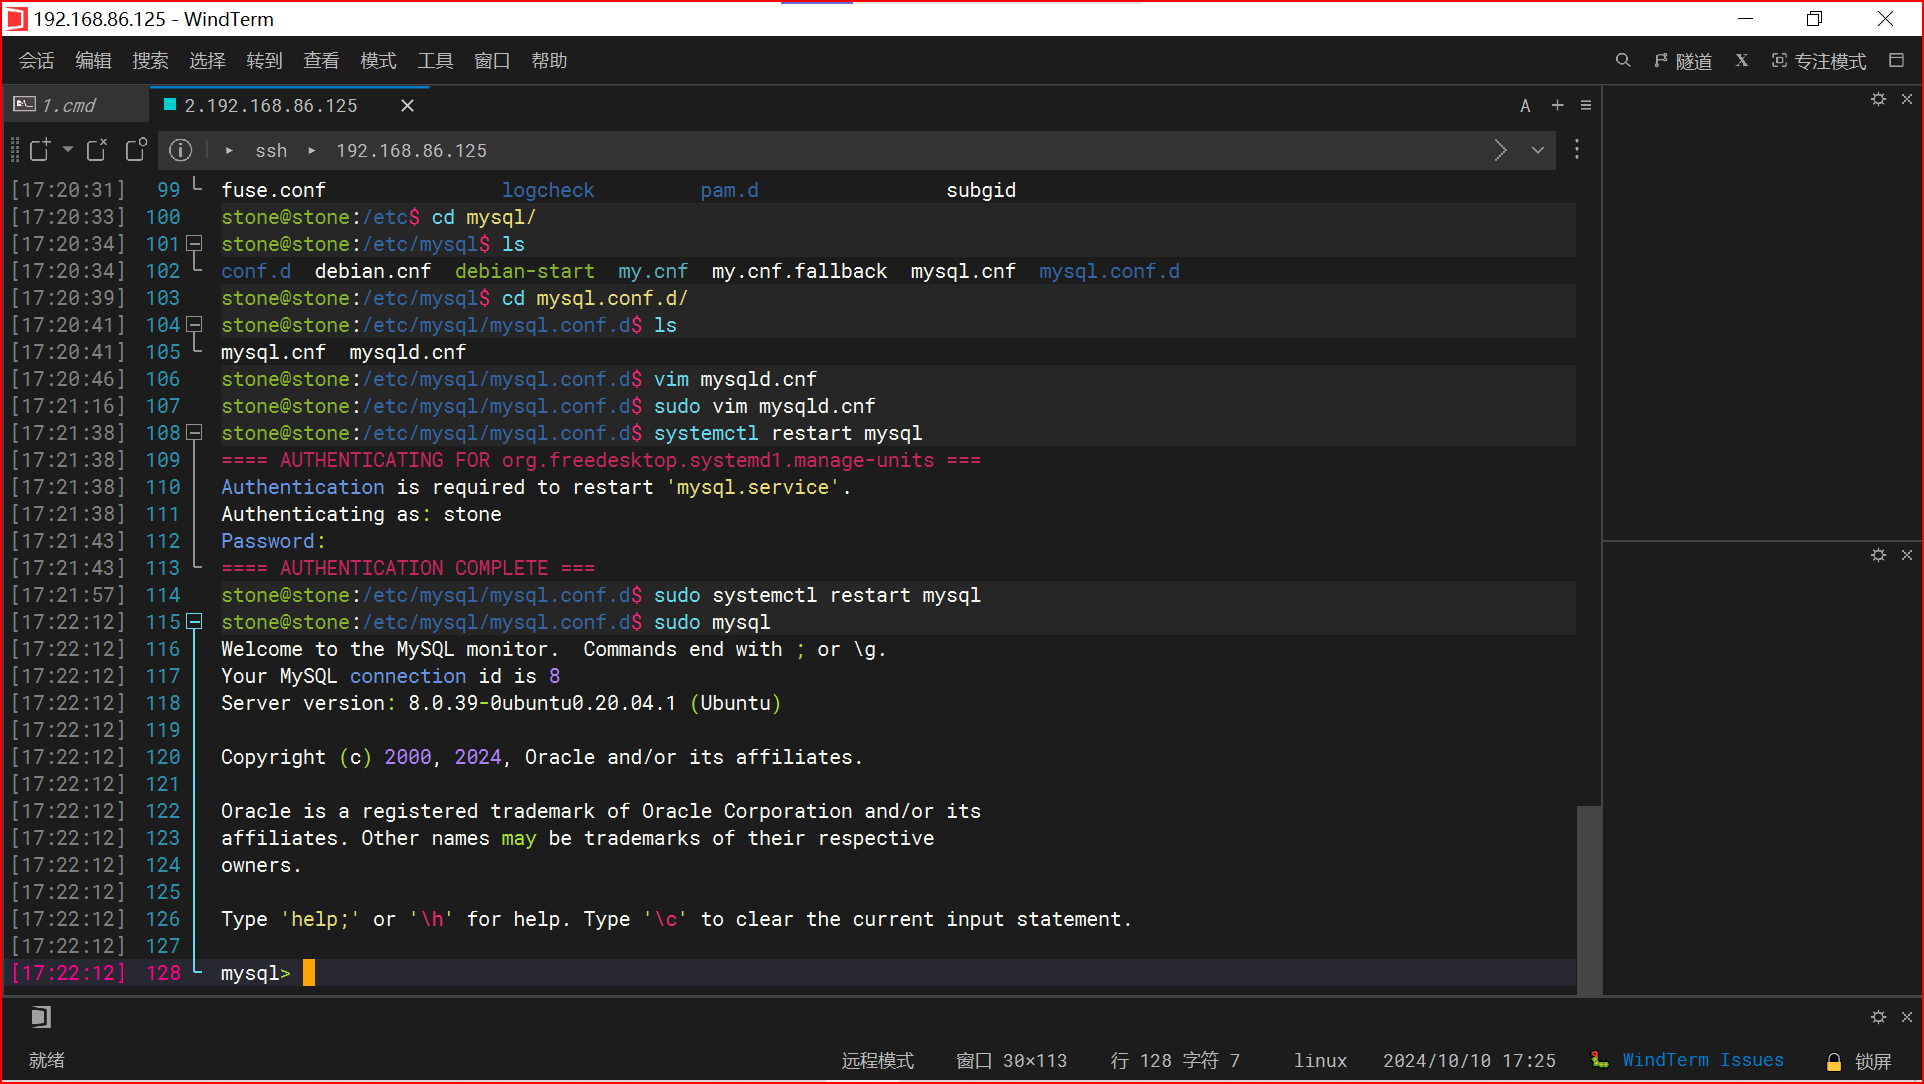Click the new session icon
Screen dimensions: 1924x1084
[x=40, y=150]
